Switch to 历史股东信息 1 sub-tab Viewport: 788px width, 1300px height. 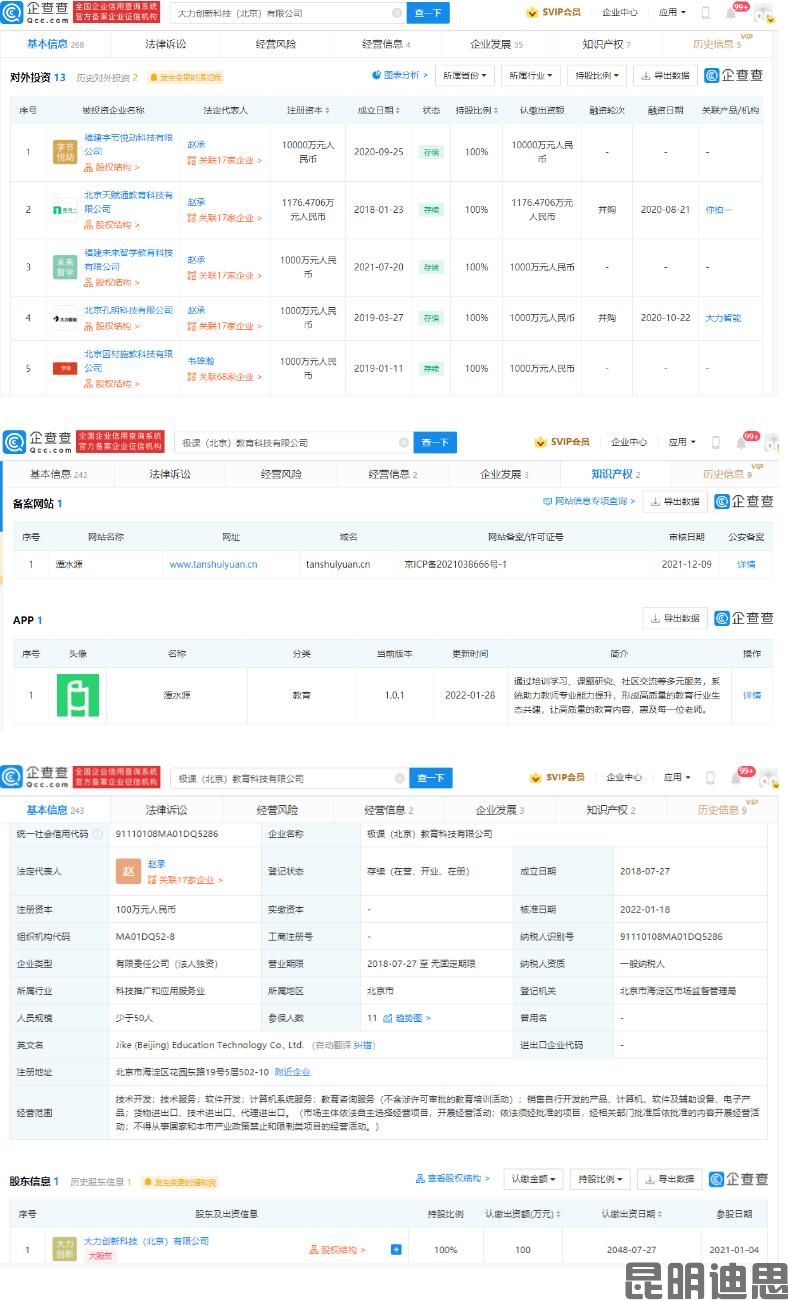click(x=100, y=1181)
